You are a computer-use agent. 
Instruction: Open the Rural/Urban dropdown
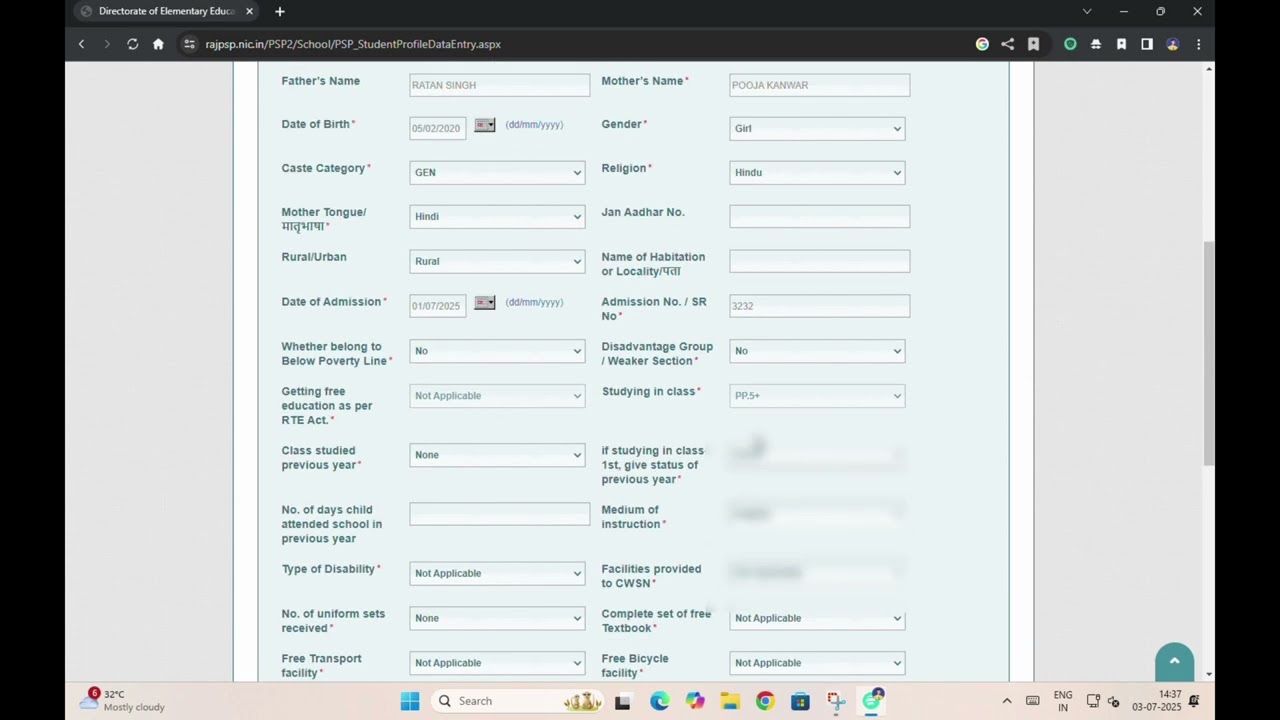(x=497, y=261)
